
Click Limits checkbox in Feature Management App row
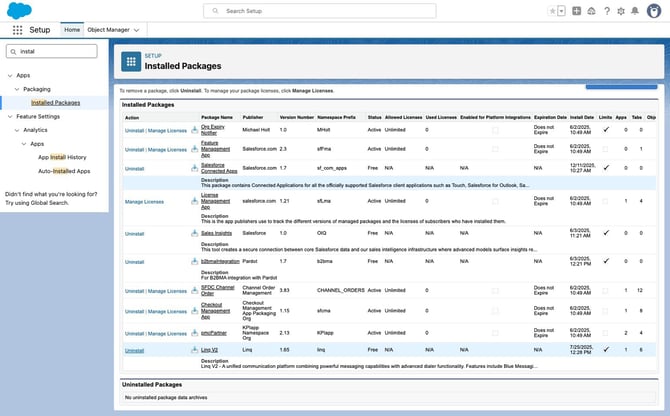(605, 149)
